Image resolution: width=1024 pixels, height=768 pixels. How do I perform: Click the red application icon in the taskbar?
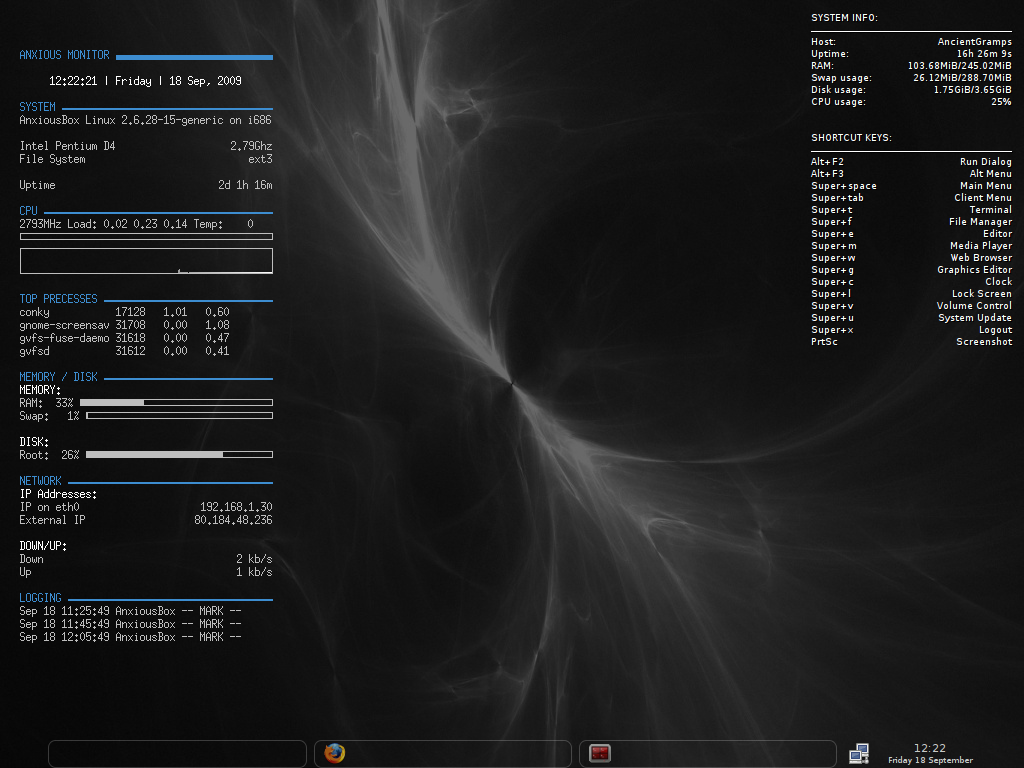[x=600, y=753]
